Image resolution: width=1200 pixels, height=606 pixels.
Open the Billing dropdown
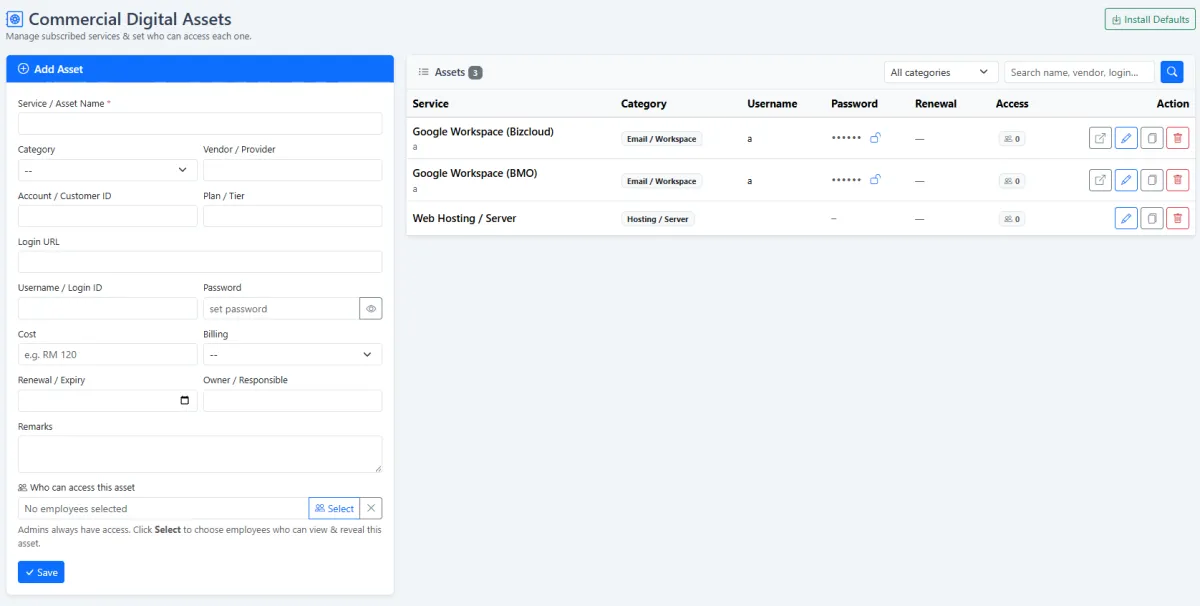(x=292, y=354)
